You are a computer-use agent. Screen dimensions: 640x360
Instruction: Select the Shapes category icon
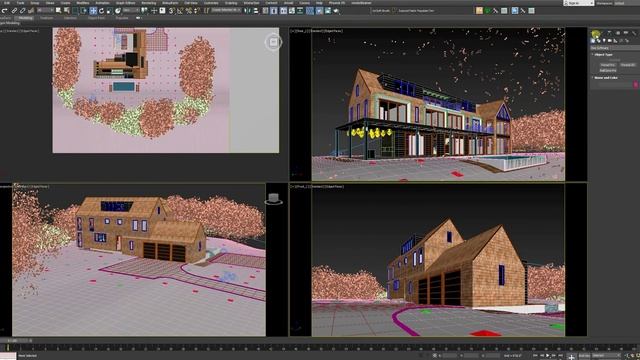click(598, 40)
